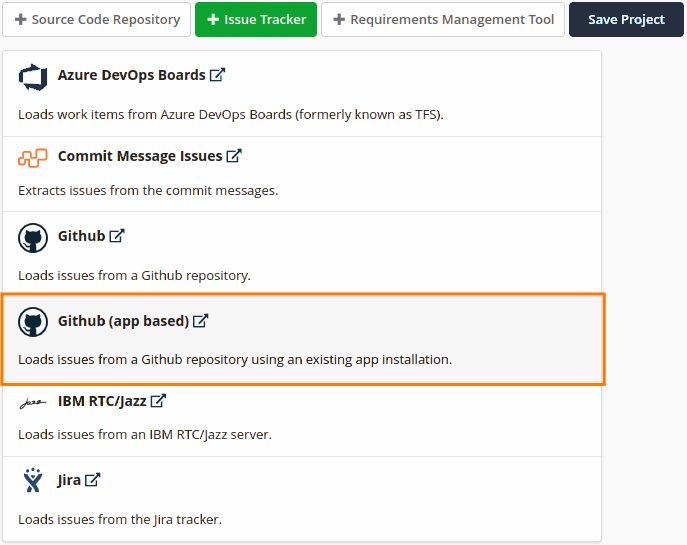Select Commit Message Issues title

pos(140,156)
